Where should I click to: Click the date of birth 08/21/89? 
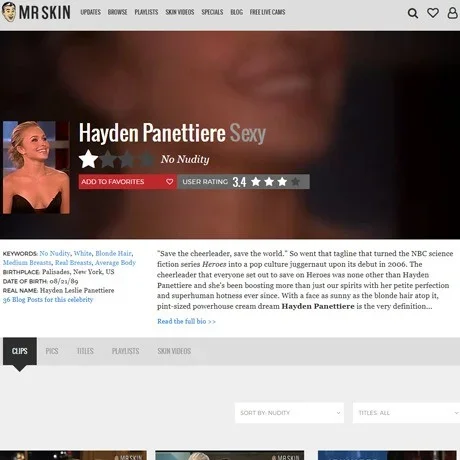point(64,281)
